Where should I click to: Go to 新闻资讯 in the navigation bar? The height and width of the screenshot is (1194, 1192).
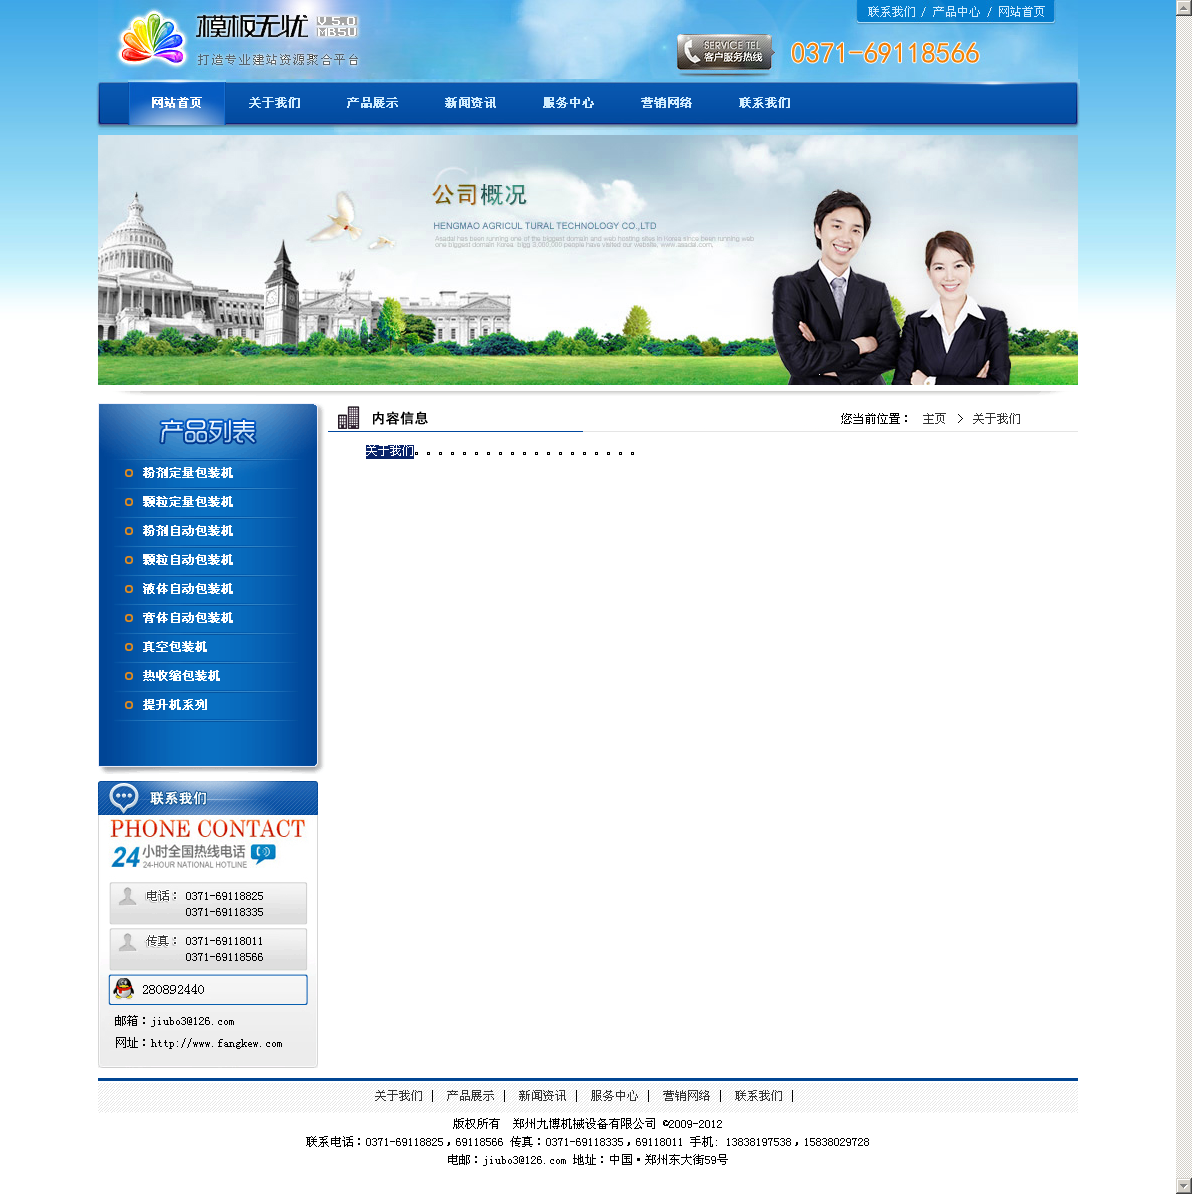click(x=470, y=103)
